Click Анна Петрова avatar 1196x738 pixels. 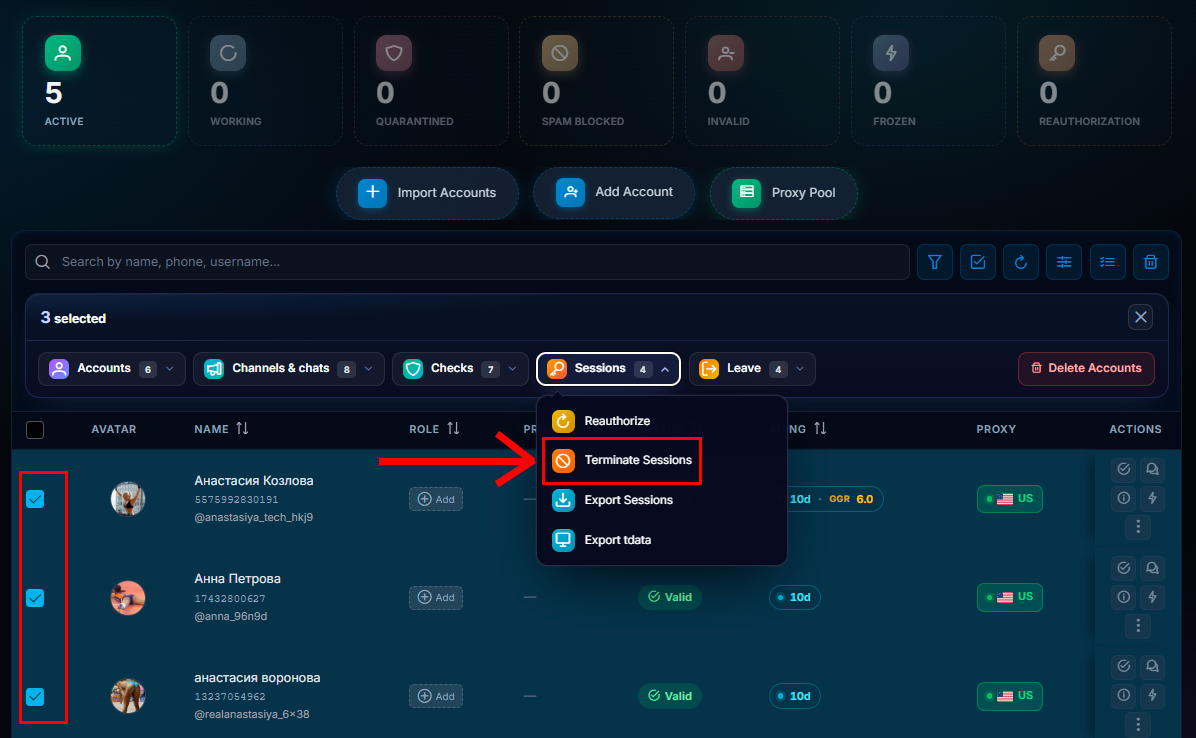[x=128, y=598]
